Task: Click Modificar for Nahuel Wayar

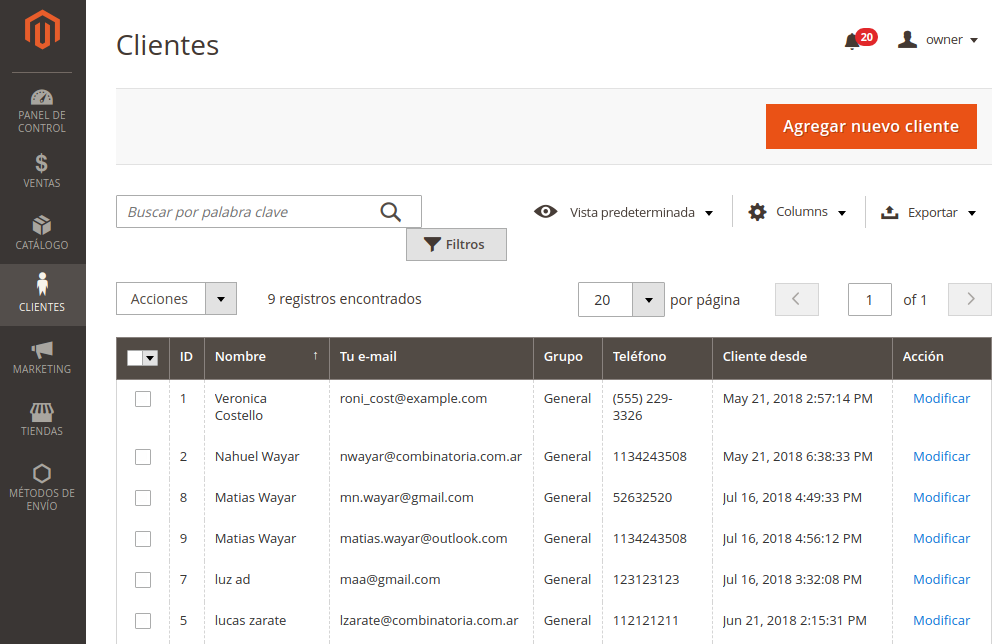Action: [941, 456]
